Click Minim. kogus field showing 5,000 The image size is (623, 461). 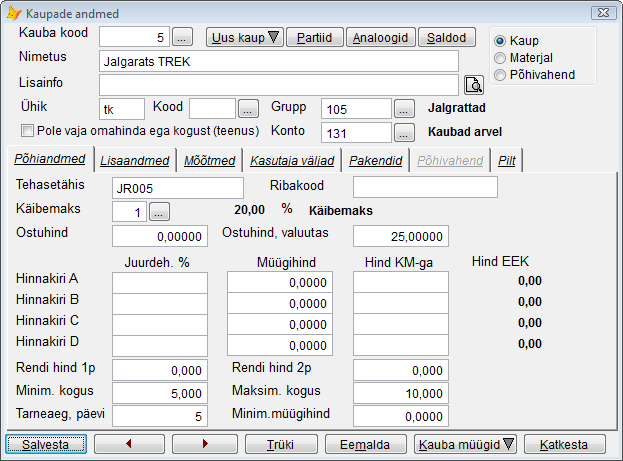(160, 393)
